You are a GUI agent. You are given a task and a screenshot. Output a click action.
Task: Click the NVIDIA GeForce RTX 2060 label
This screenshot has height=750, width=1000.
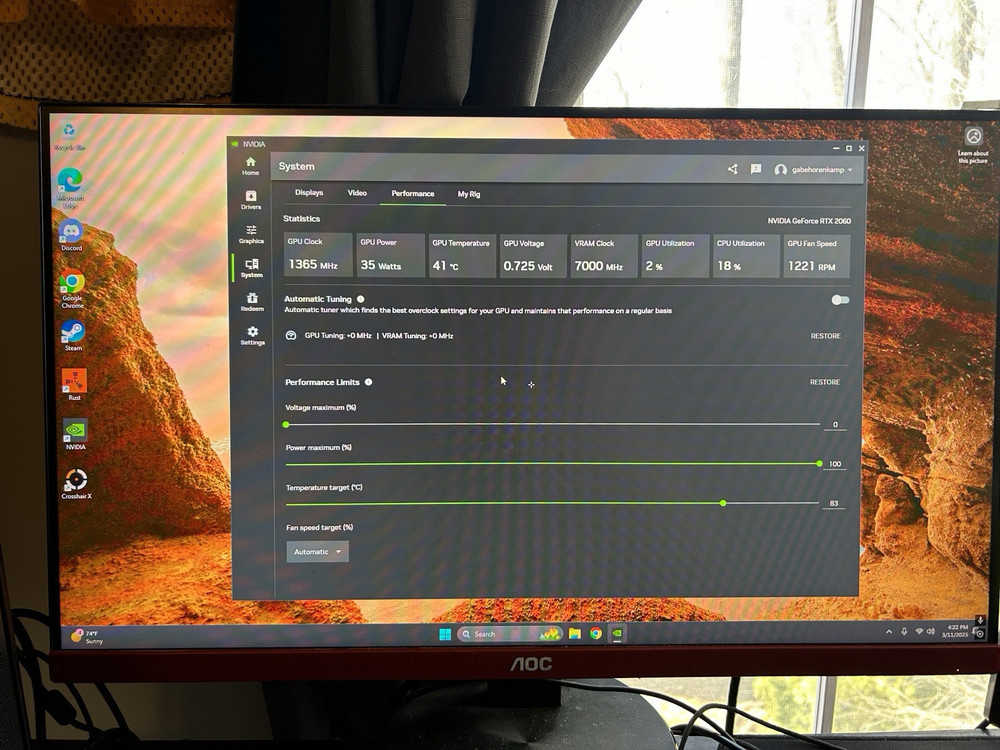click(x=809, y=221)
